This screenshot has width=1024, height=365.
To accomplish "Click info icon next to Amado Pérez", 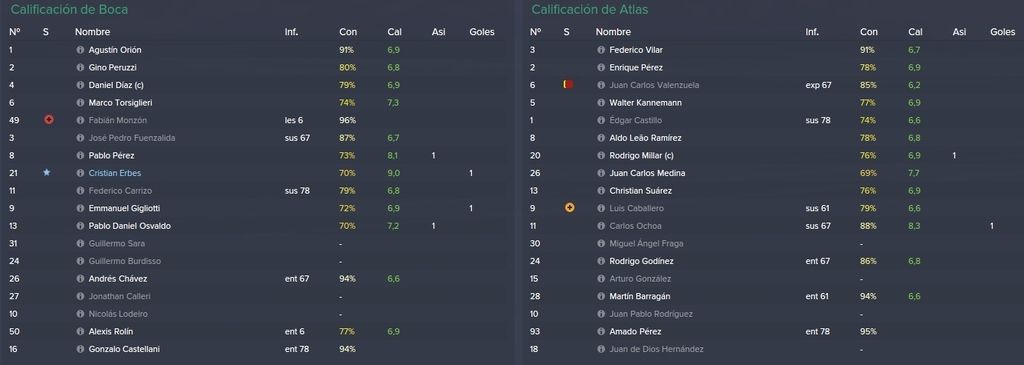I will click(601, 332).
